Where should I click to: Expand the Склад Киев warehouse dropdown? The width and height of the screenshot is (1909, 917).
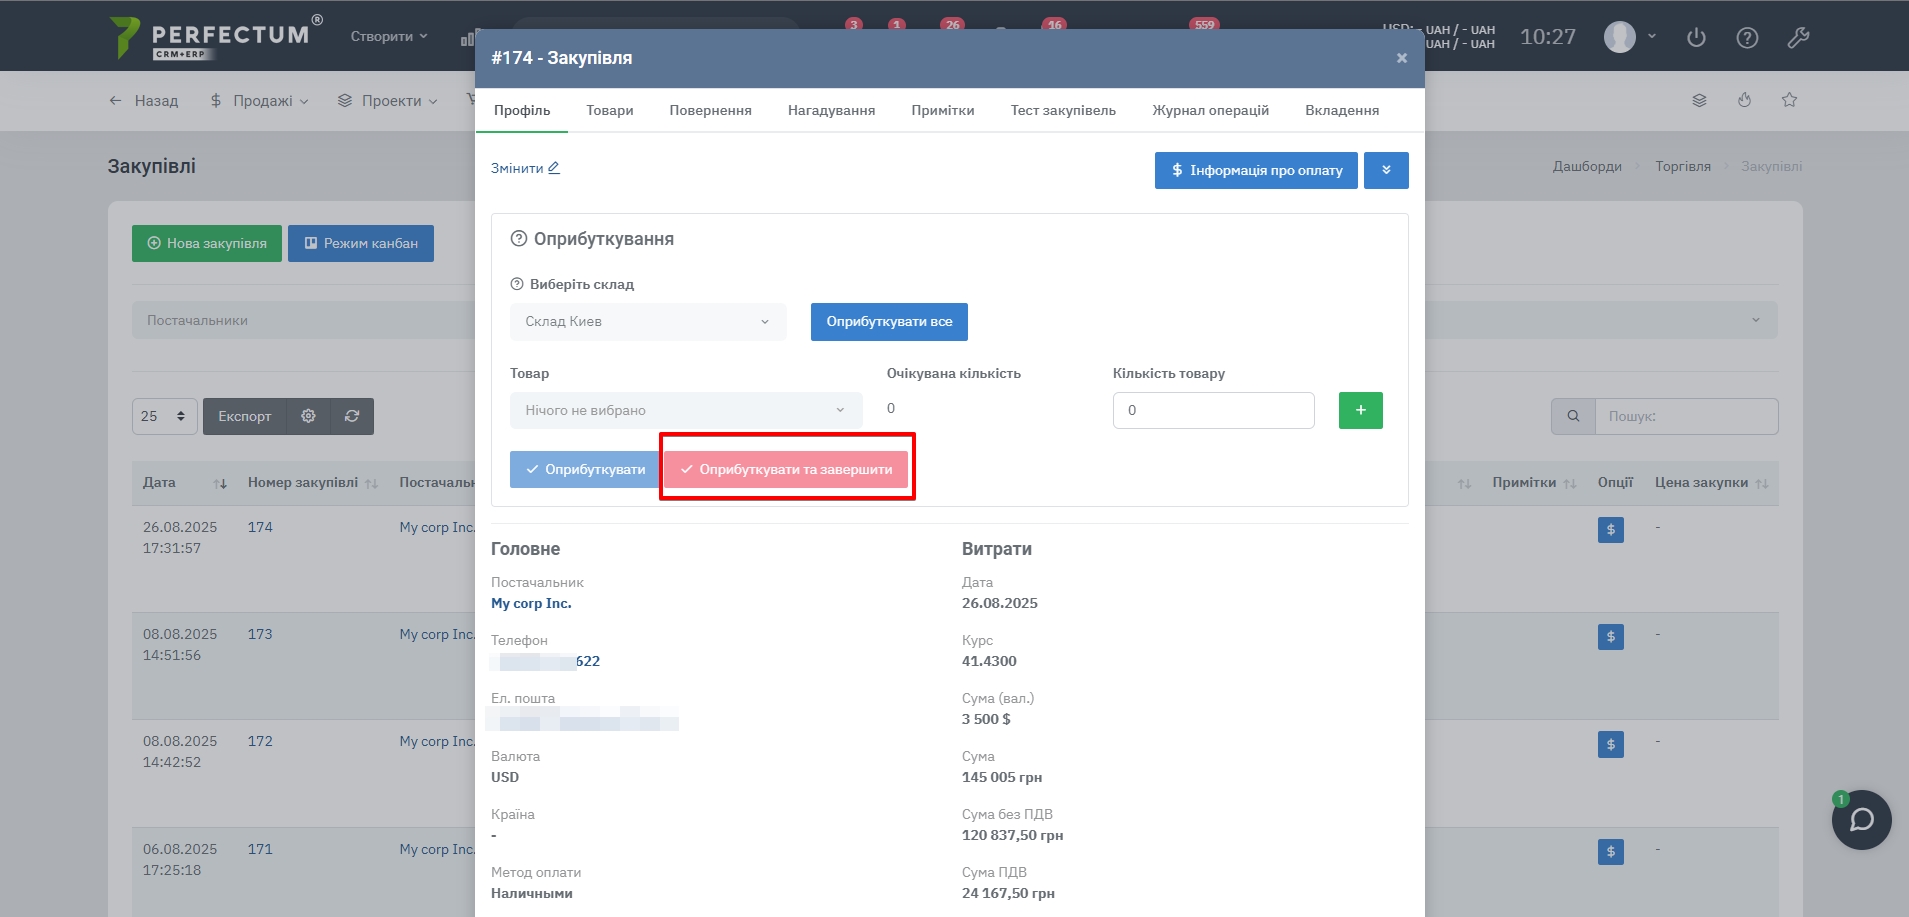647,322
